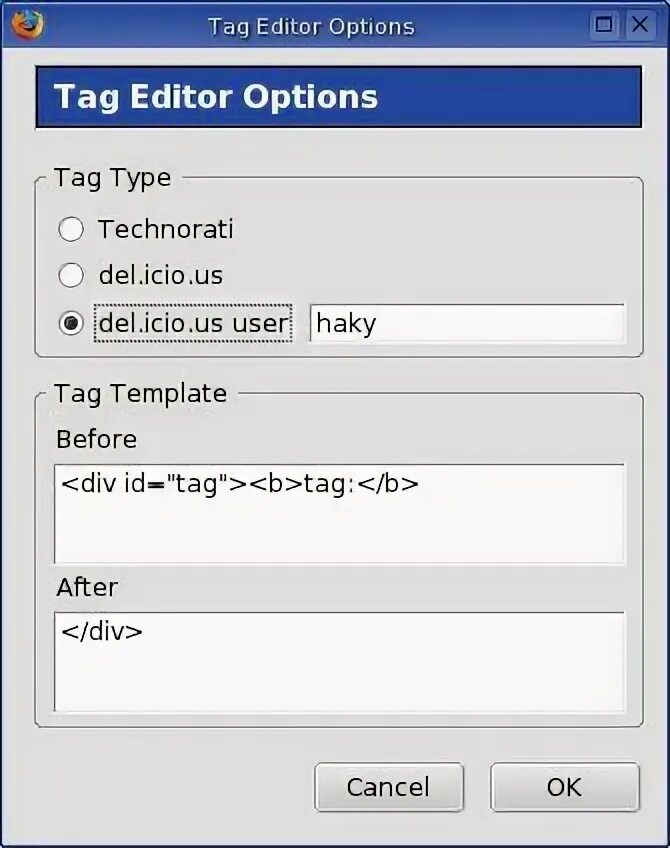Click the del.icio.us option label
This screenshot has width=670, height=848.
[x=160, y=275]
